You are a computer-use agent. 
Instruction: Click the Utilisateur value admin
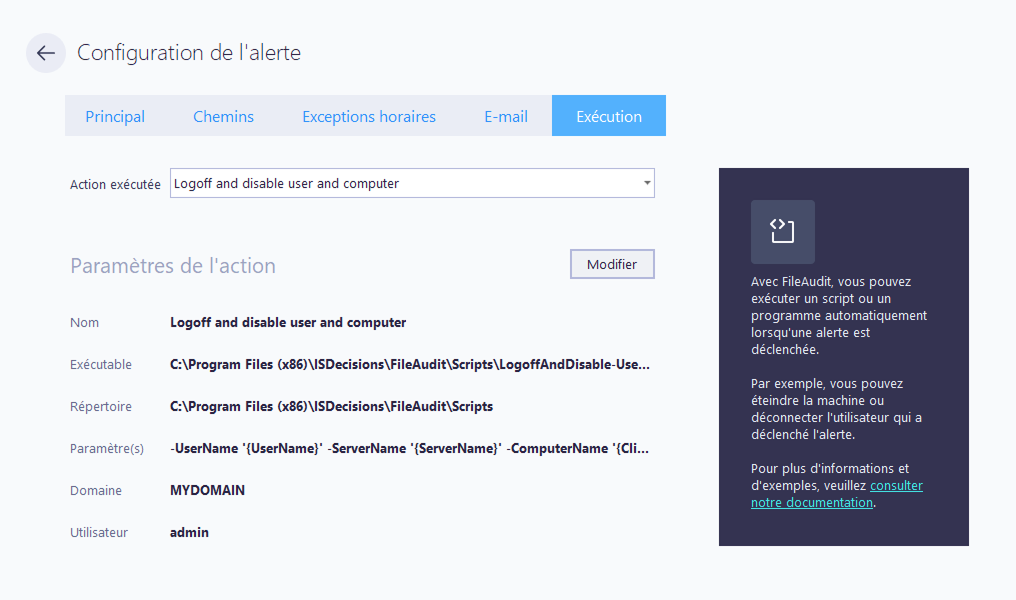coord(189,532)
